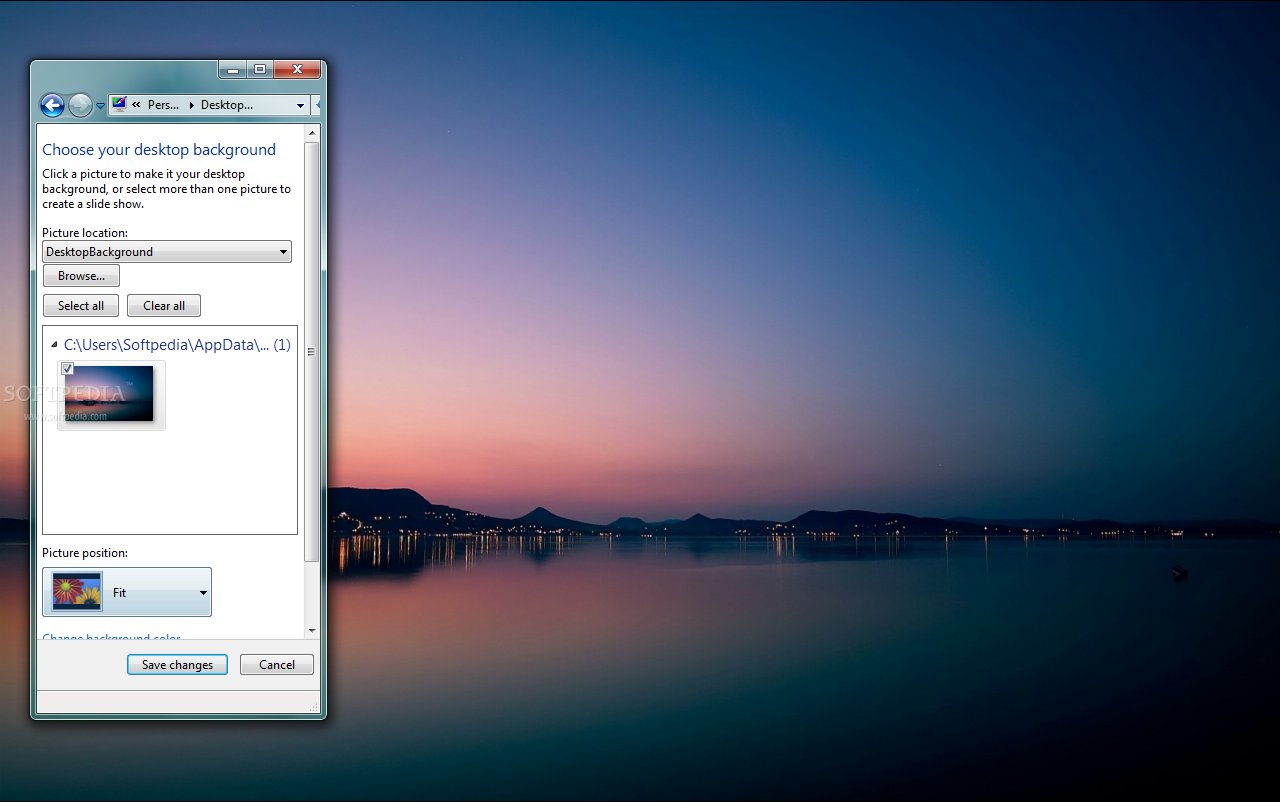The width and height of the screenshot is (1280, 802).
Task: Select the 'Pers...' breadcrumb segment
Action: coord(164,105)
